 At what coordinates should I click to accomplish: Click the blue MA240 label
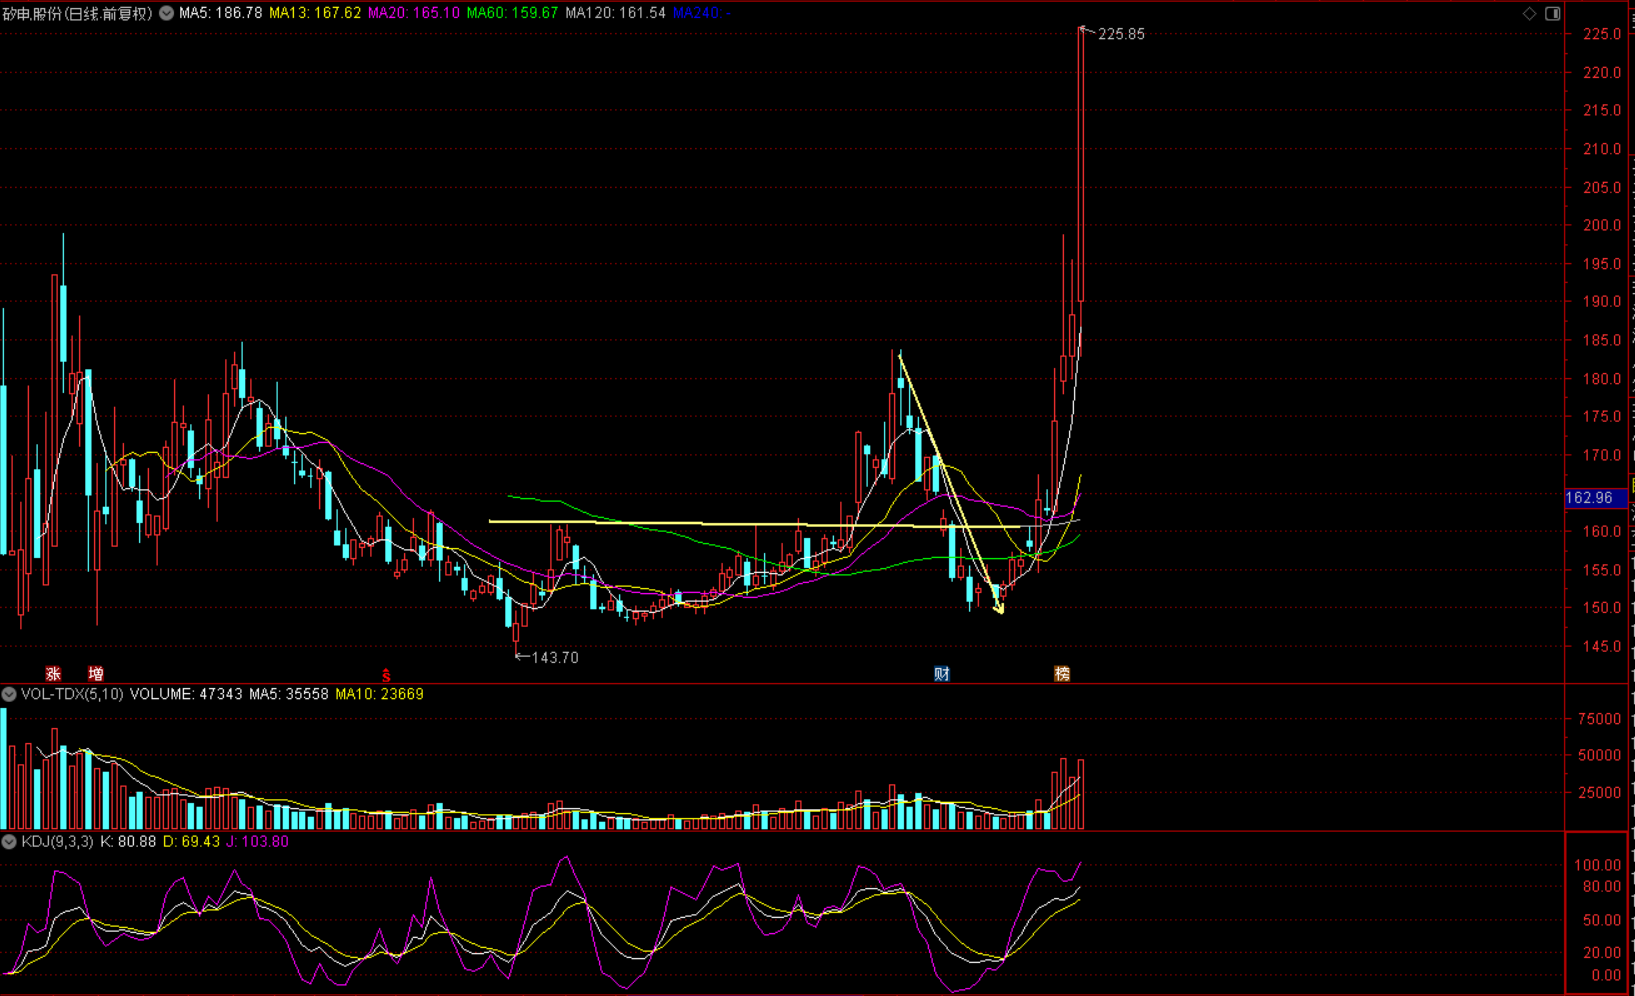[x=700, y=13]
